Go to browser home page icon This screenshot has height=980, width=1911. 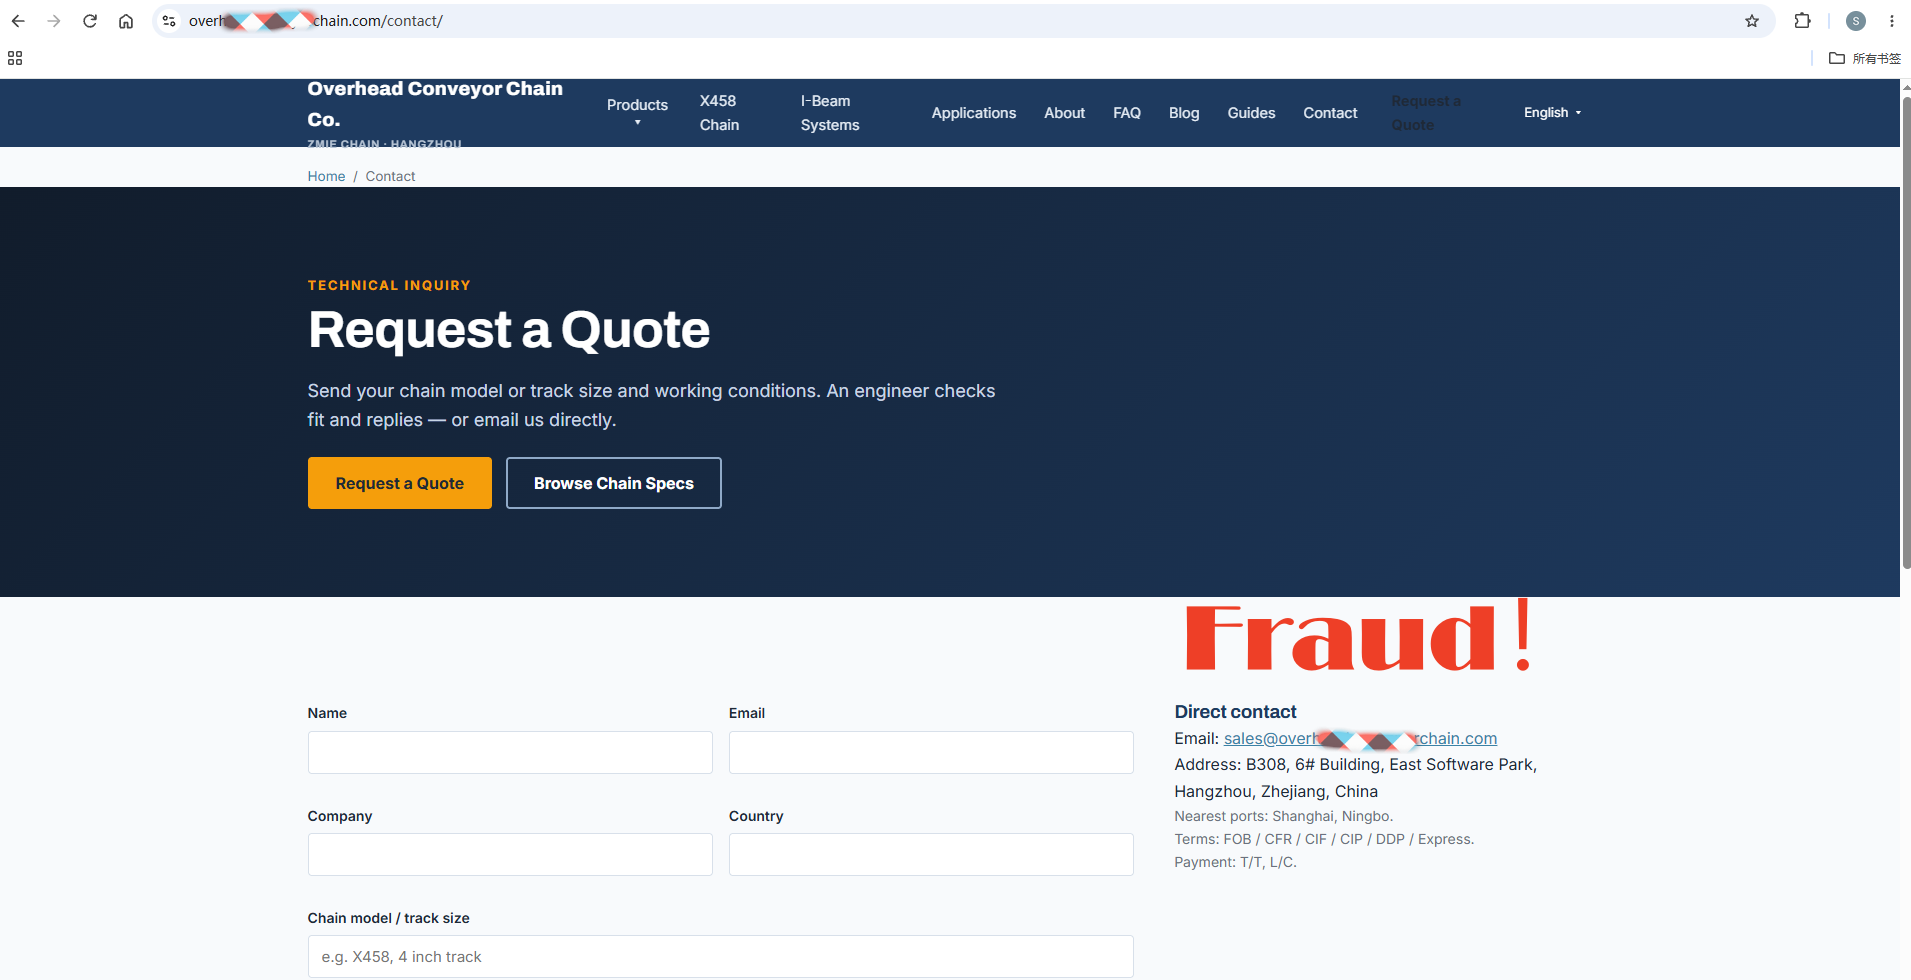coord(126,21)
